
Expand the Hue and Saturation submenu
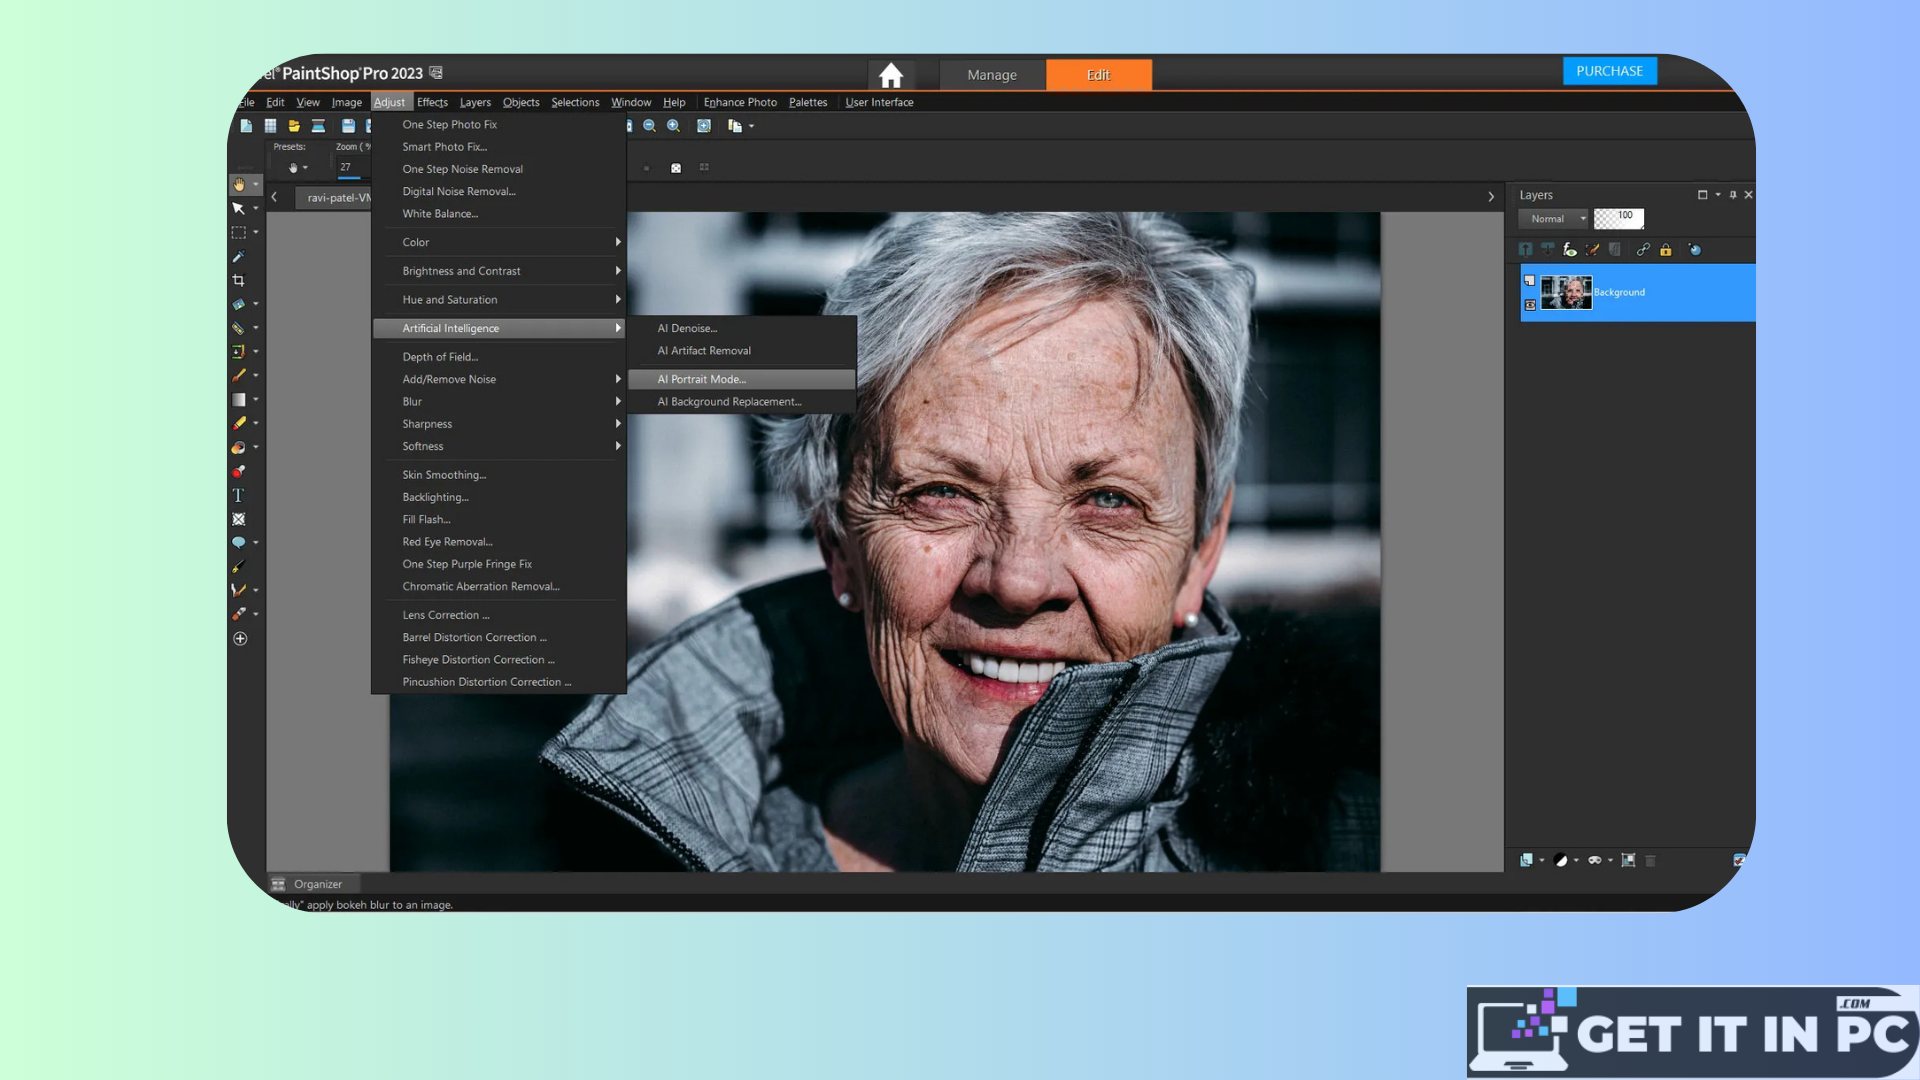499,300
